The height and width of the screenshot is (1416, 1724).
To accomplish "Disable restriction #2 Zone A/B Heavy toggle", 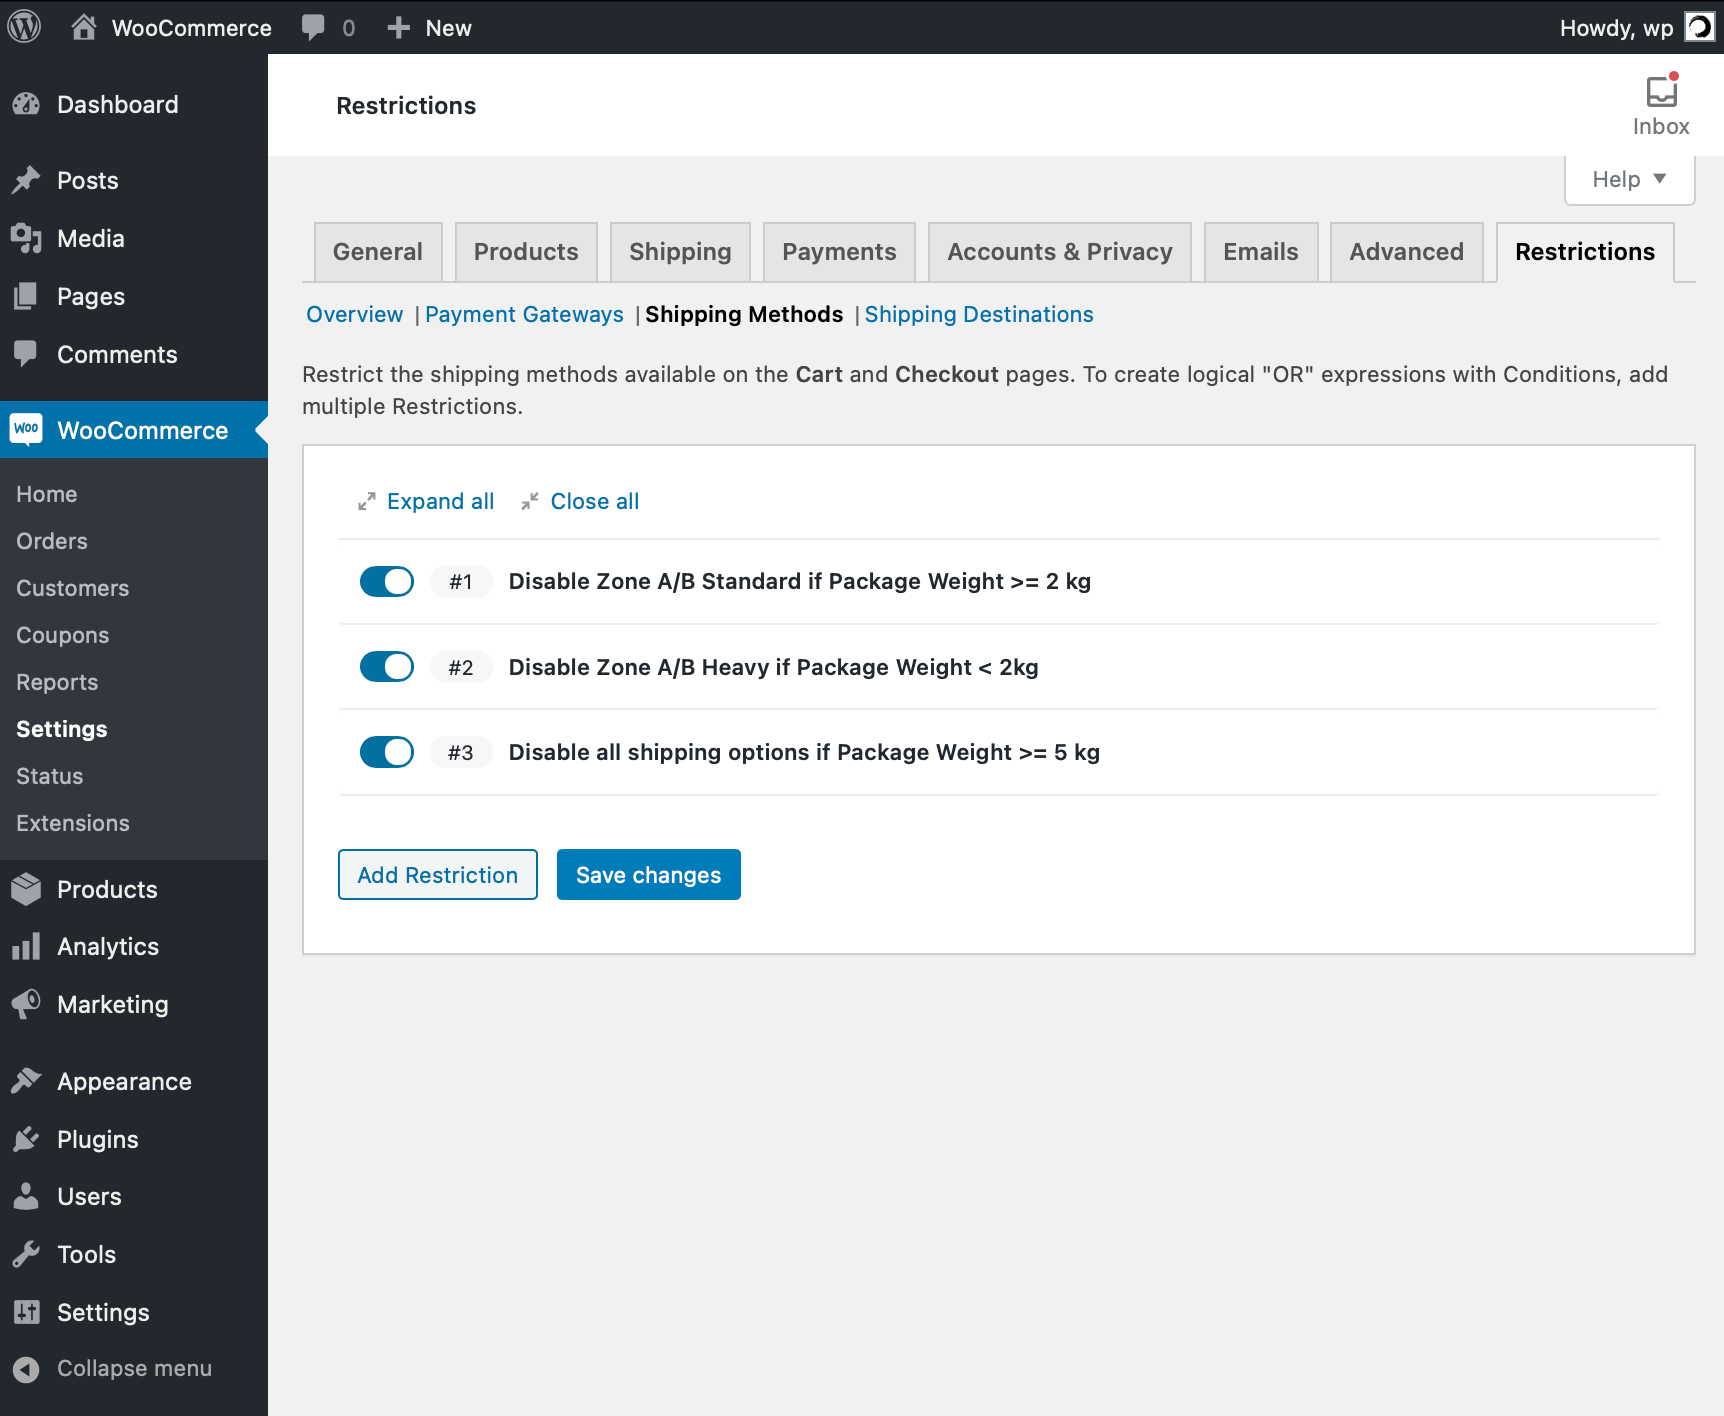I will click(387, 667).
